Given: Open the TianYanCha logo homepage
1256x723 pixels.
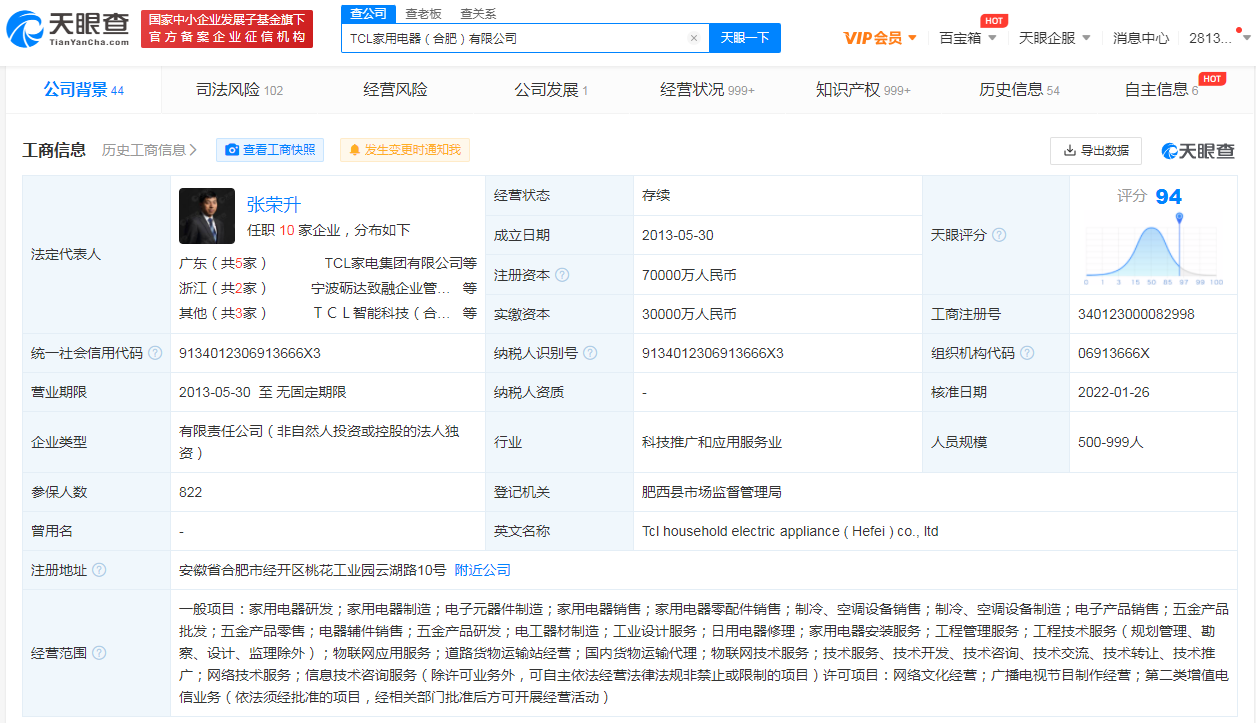Looking at the screenshot, I should click(x=68, y=29).
